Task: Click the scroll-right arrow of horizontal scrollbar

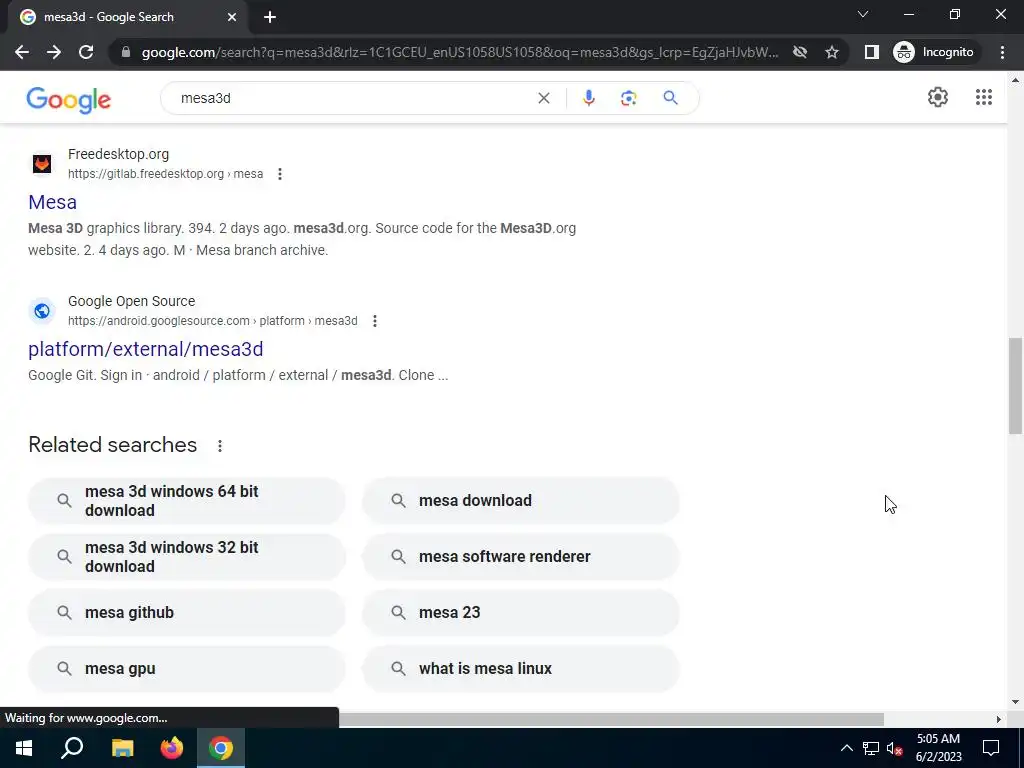Action: [x=998, y=719]
